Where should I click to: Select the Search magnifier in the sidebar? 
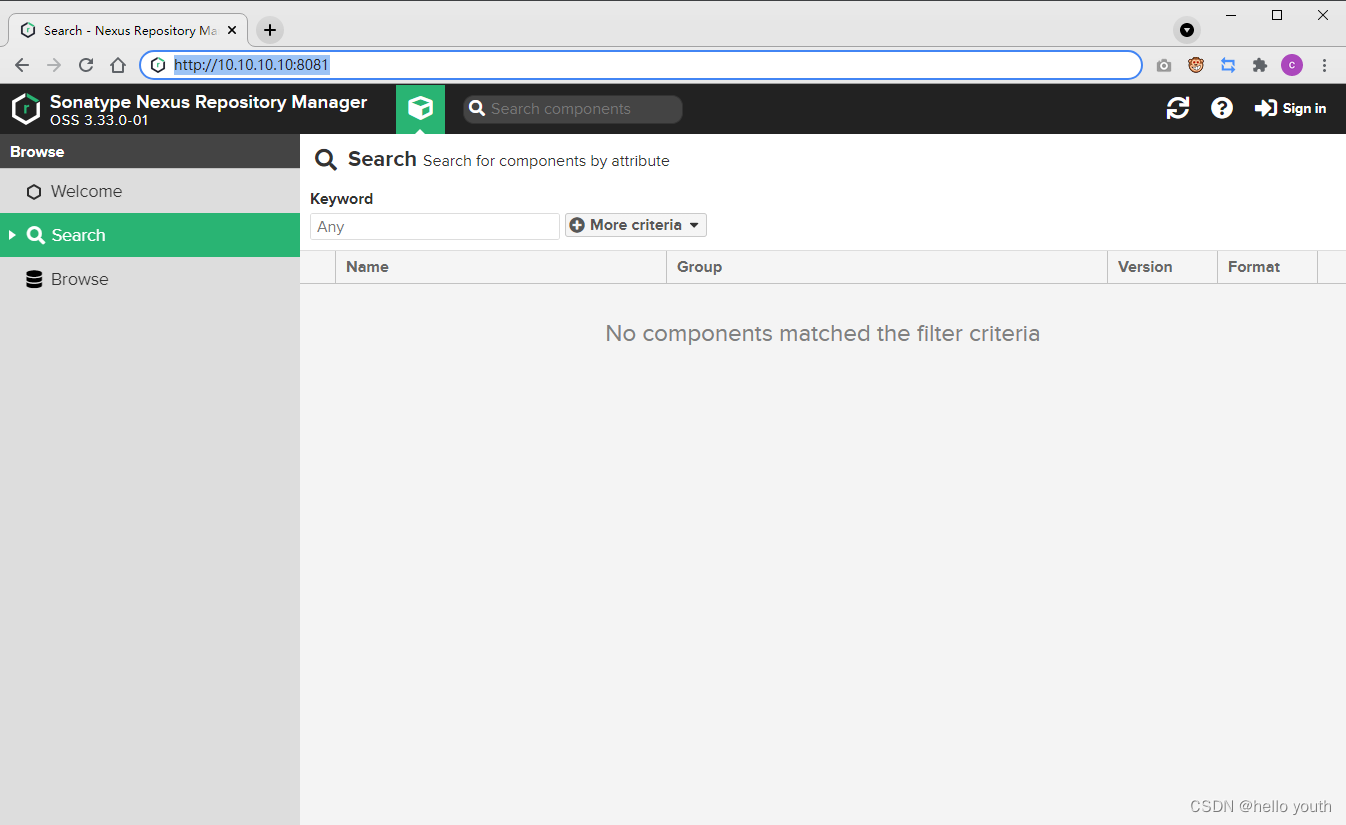37,234
